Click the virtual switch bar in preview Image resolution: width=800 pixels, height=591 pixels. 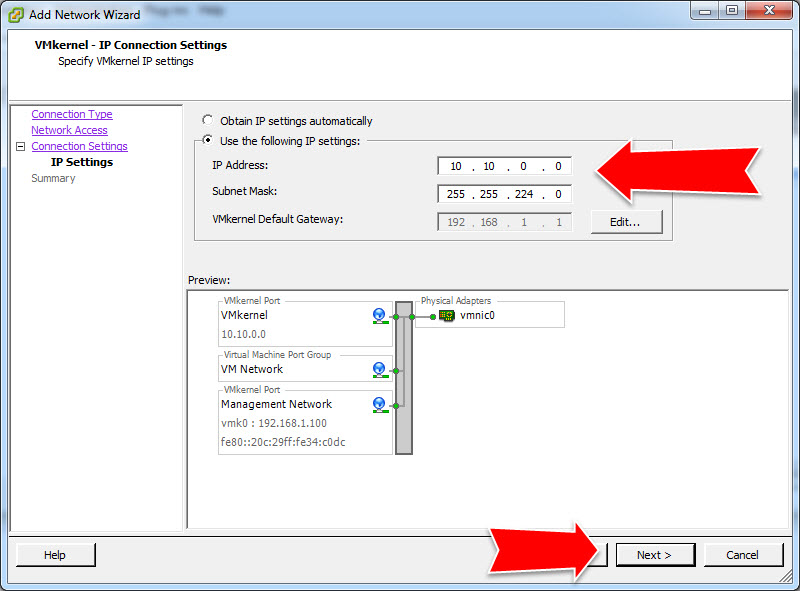[404, 378]
